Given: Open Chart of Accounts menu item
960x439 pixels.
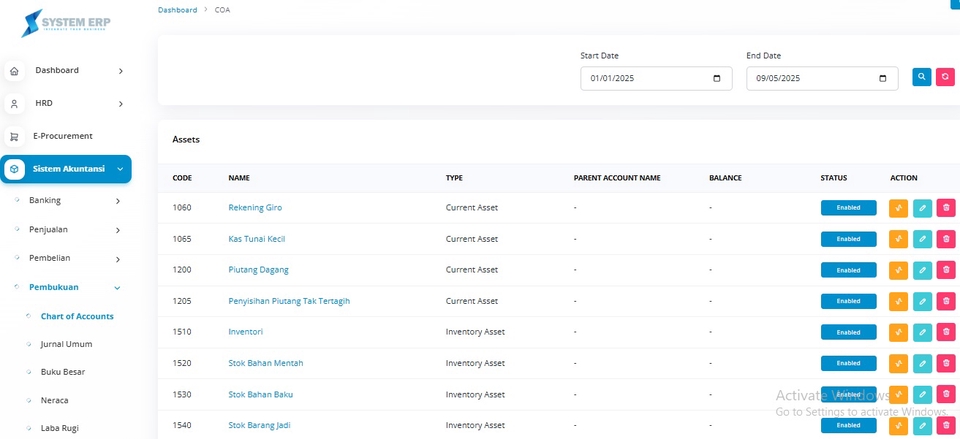Looking at the screenshot, I should coord(77,317).
